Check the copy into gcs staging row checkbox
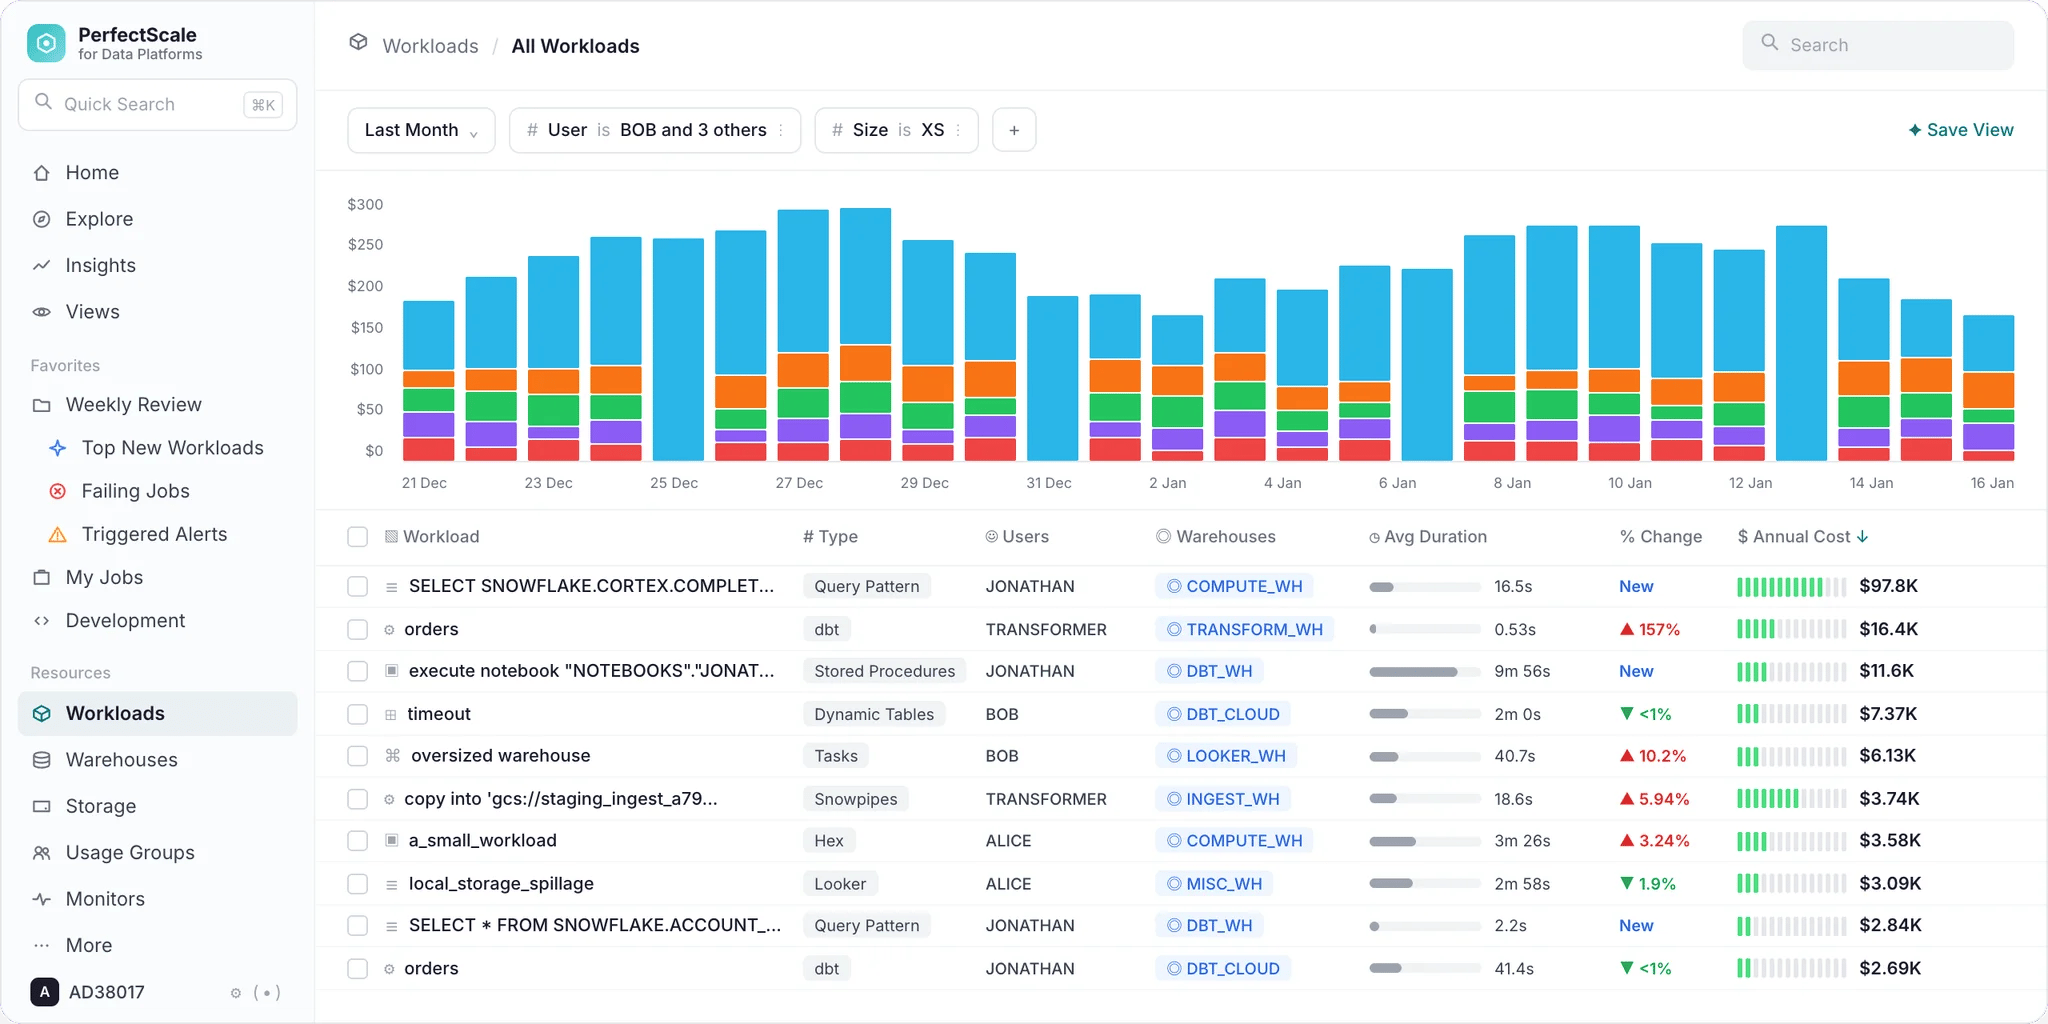Image resolution: width=2048 pixels, height=1024 pixels. tap(357, 799)
